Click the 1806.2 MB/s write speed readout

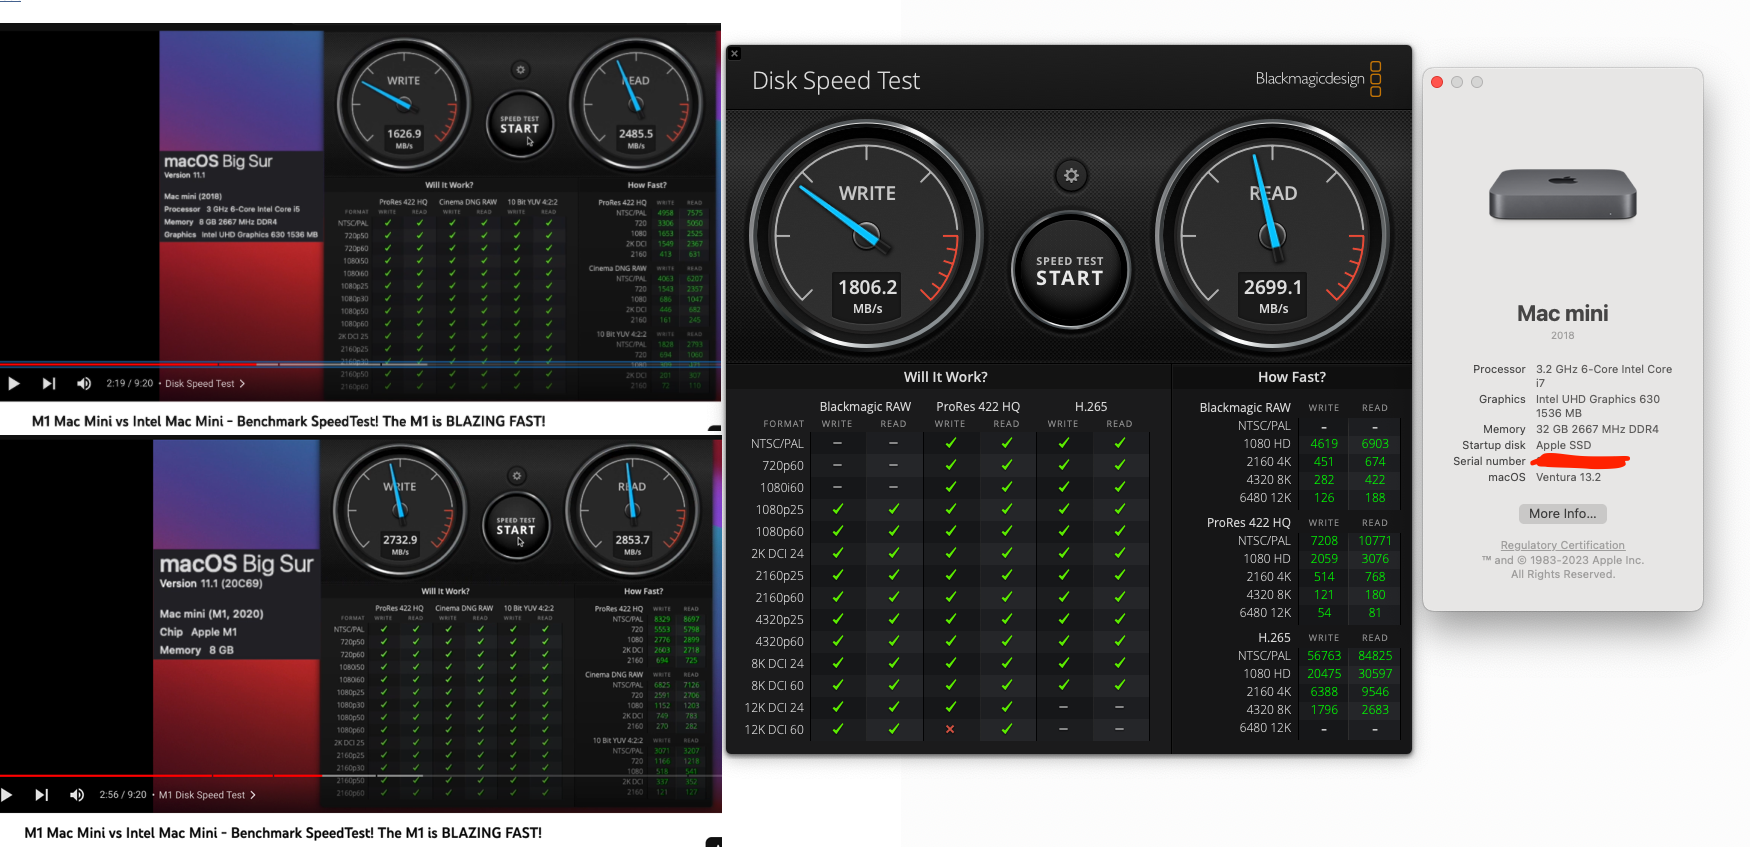[867, 296]
